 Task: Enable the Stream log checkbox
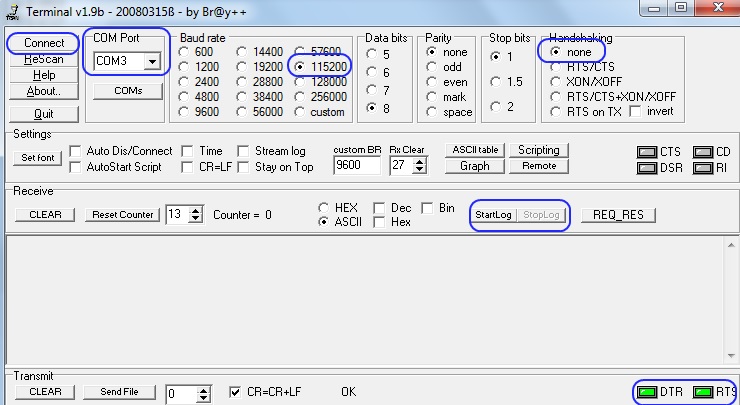(x=243, y=151)
